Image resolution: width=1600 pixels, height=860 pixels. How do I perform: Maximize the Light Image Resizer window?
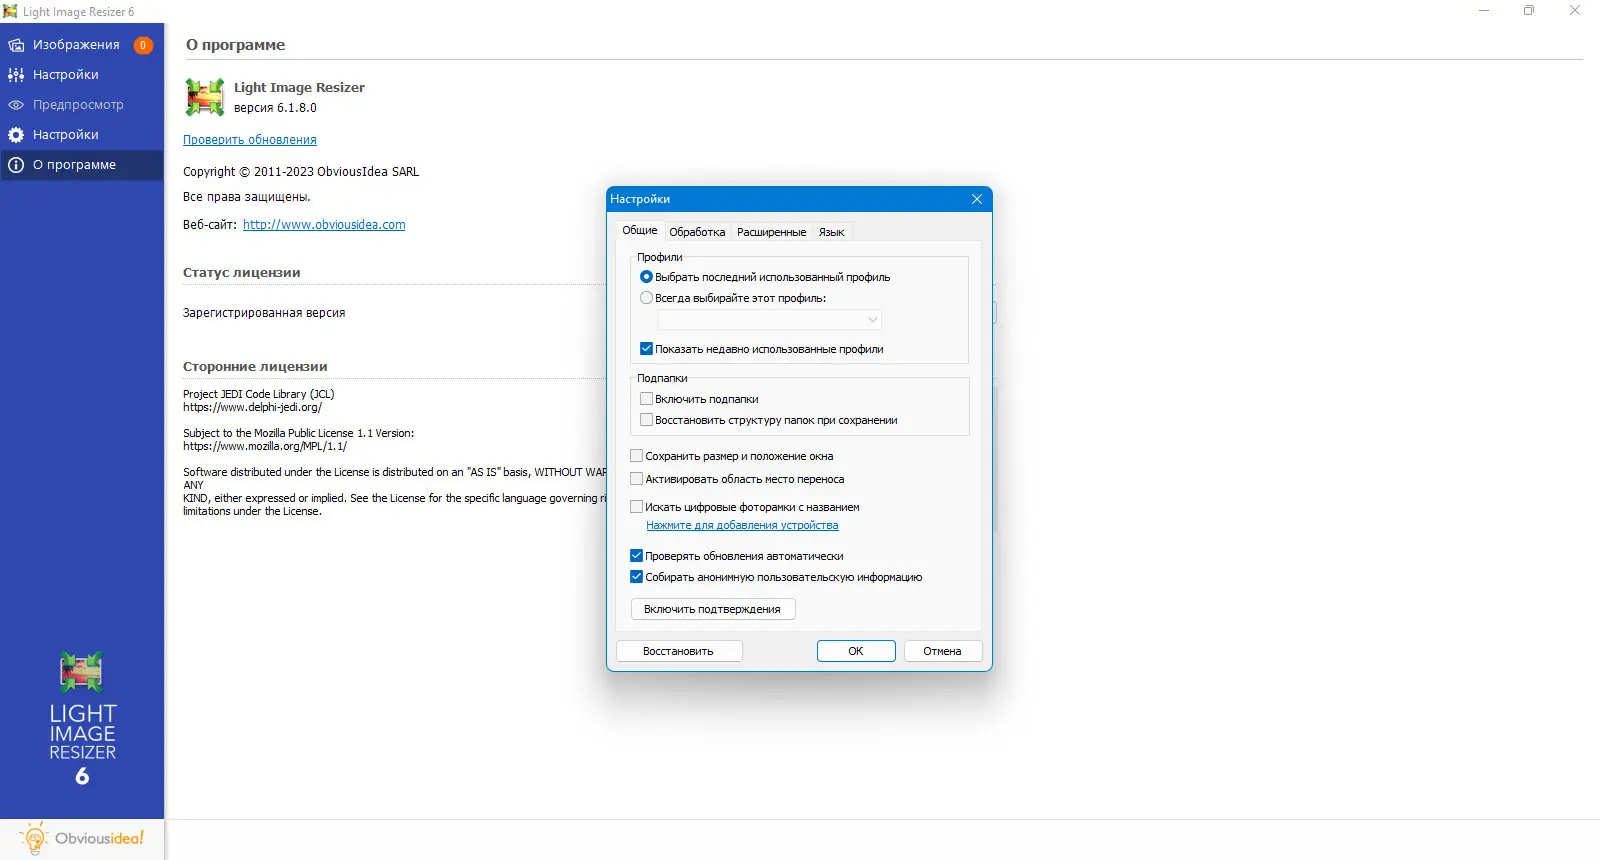point(1529,11)
